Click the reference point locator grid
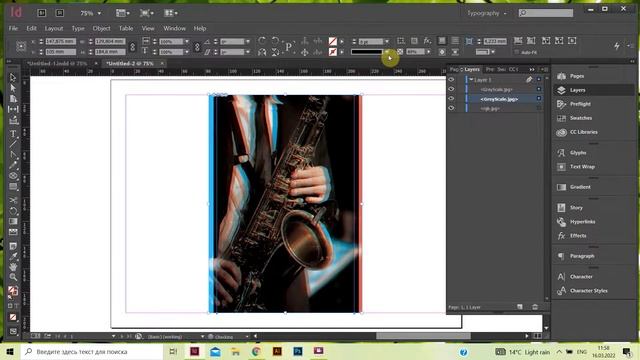The image size is (640, 360). coord(21,47)
